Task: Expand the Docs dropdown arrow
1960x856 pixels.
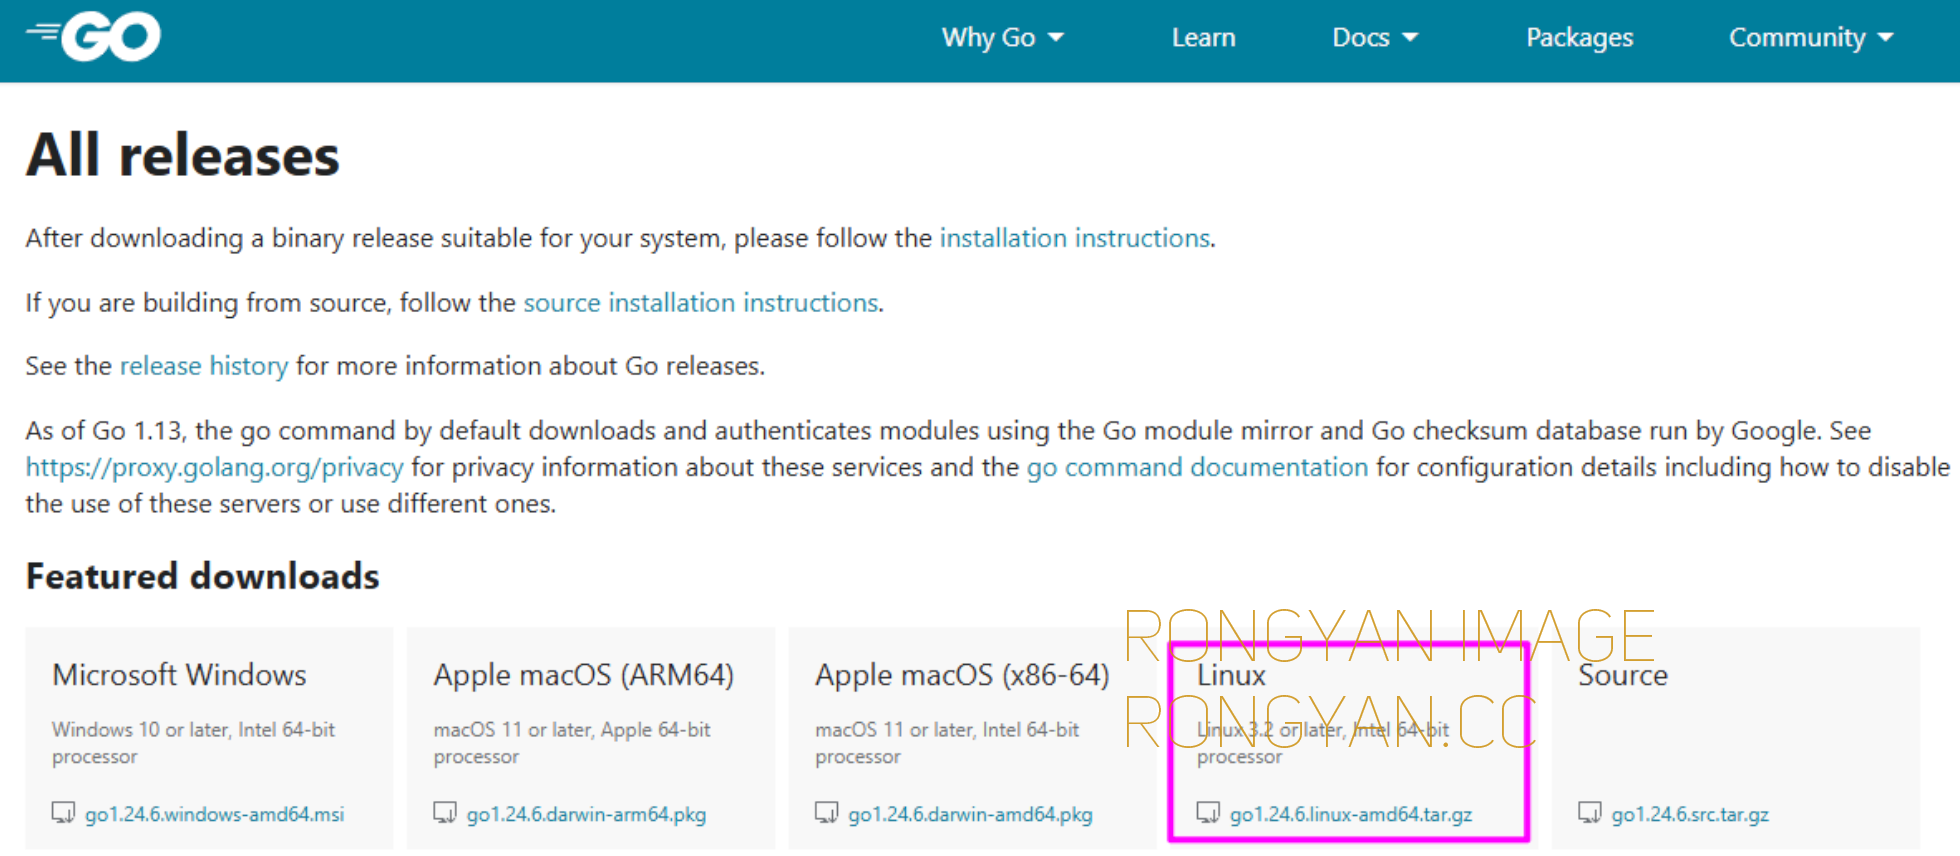Action: pyautogui.click(x=1410, y=37)
